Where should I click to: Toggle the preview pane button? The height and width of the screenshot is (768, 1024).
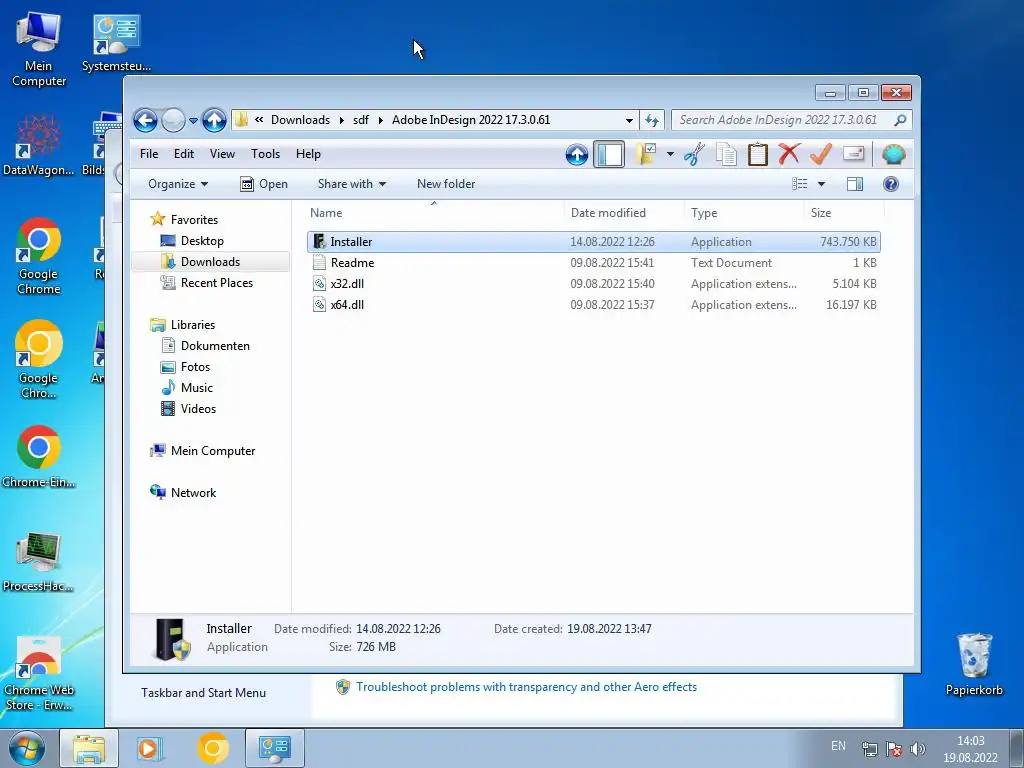[855, 184]
